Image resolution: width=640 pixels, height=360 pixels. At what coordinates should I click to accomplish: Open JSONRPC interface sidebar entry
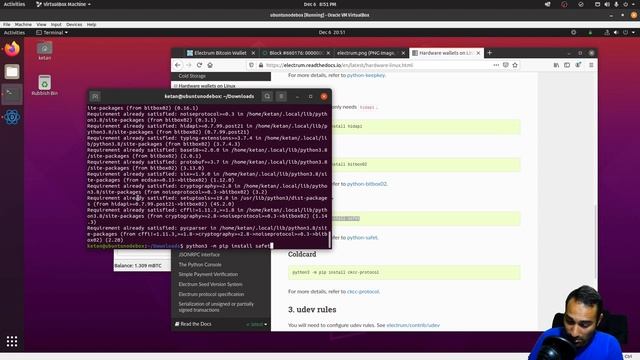(x=199, y=254)
